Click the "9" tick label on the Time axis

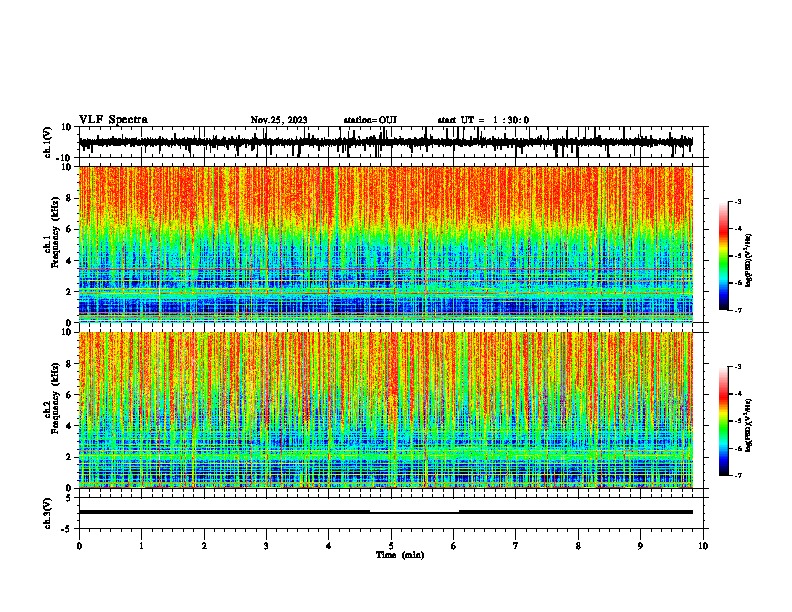[x=640, y=546]
